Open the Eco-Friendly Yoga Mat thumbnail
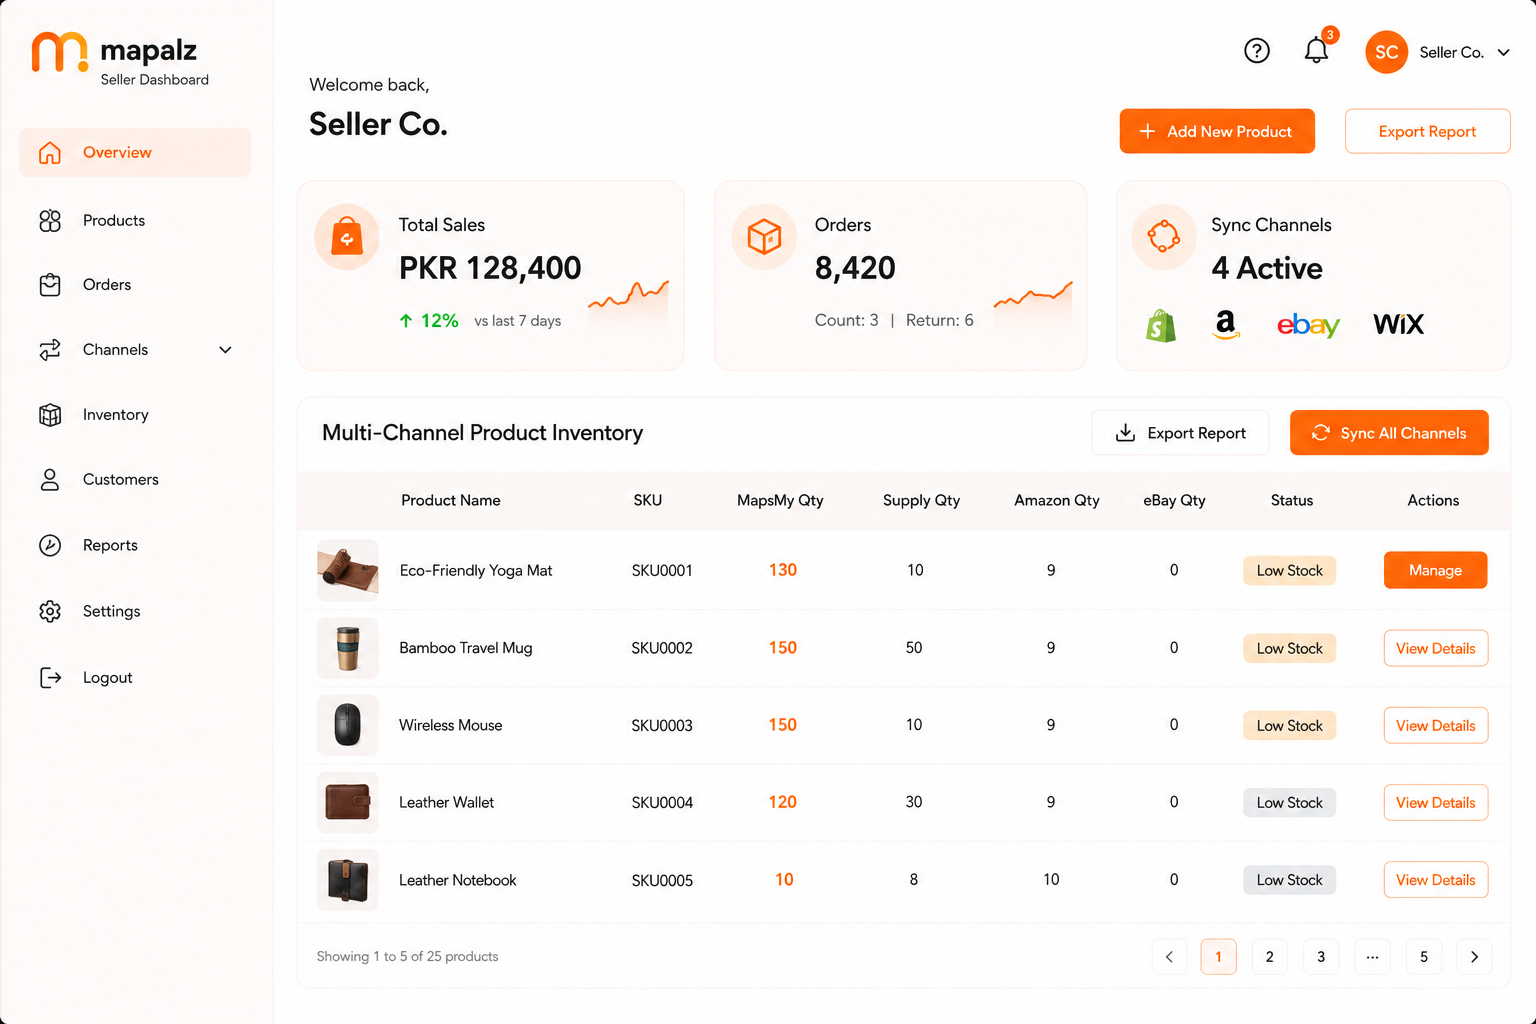 (348, 570)
